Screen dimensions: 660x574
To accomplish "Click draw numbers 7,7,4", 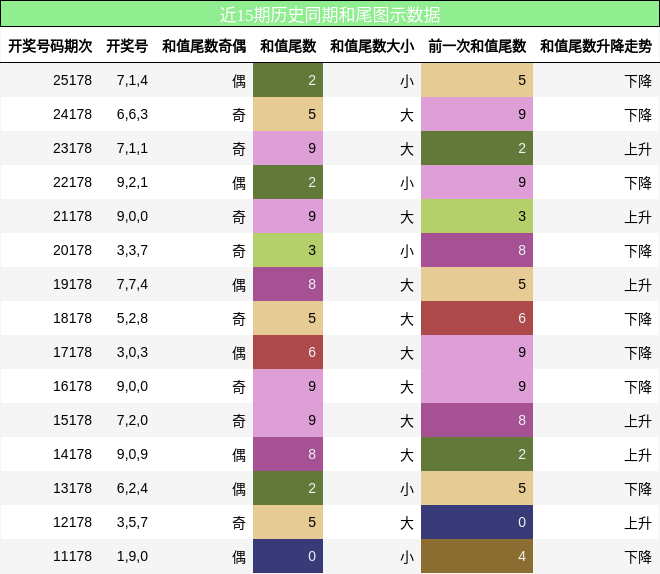I will (132, 285).
